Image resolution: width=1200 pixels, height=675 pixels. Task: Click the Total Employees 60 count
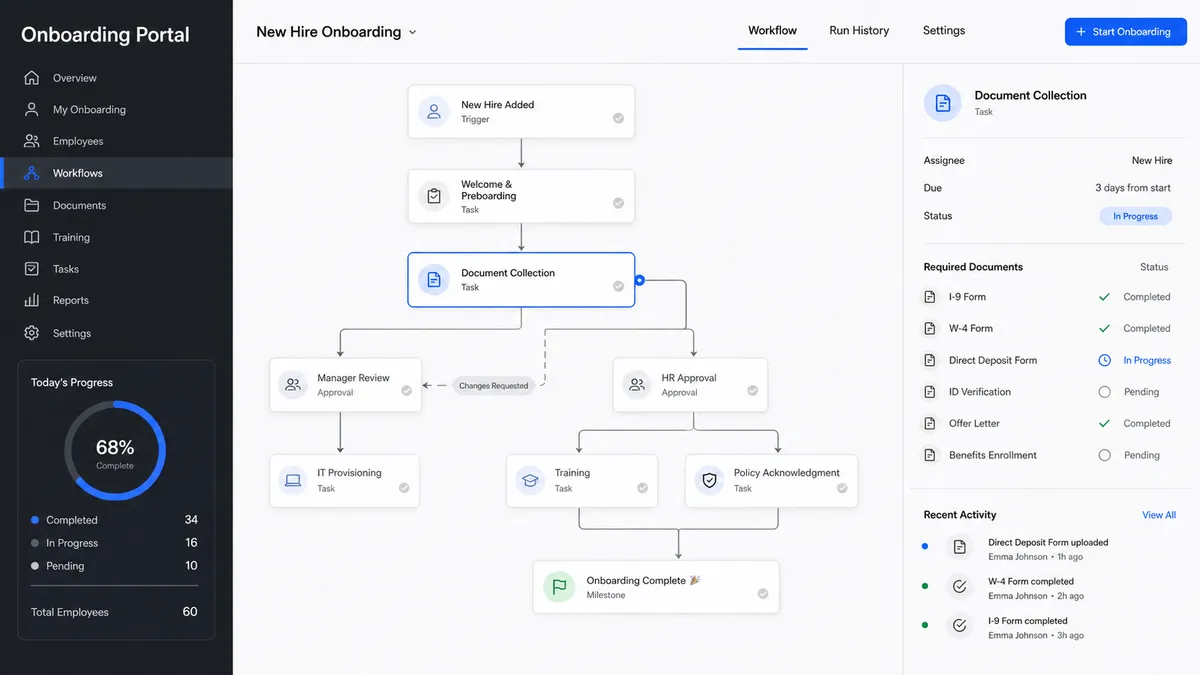pos(190,611)
